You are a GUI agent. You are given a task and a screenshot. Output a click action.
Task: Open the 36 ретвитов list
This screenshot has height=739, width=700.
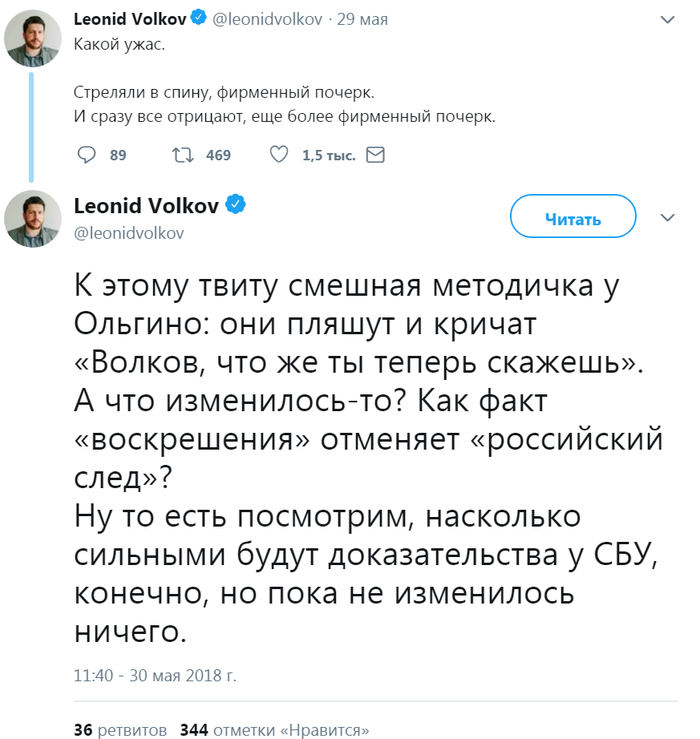120,729
